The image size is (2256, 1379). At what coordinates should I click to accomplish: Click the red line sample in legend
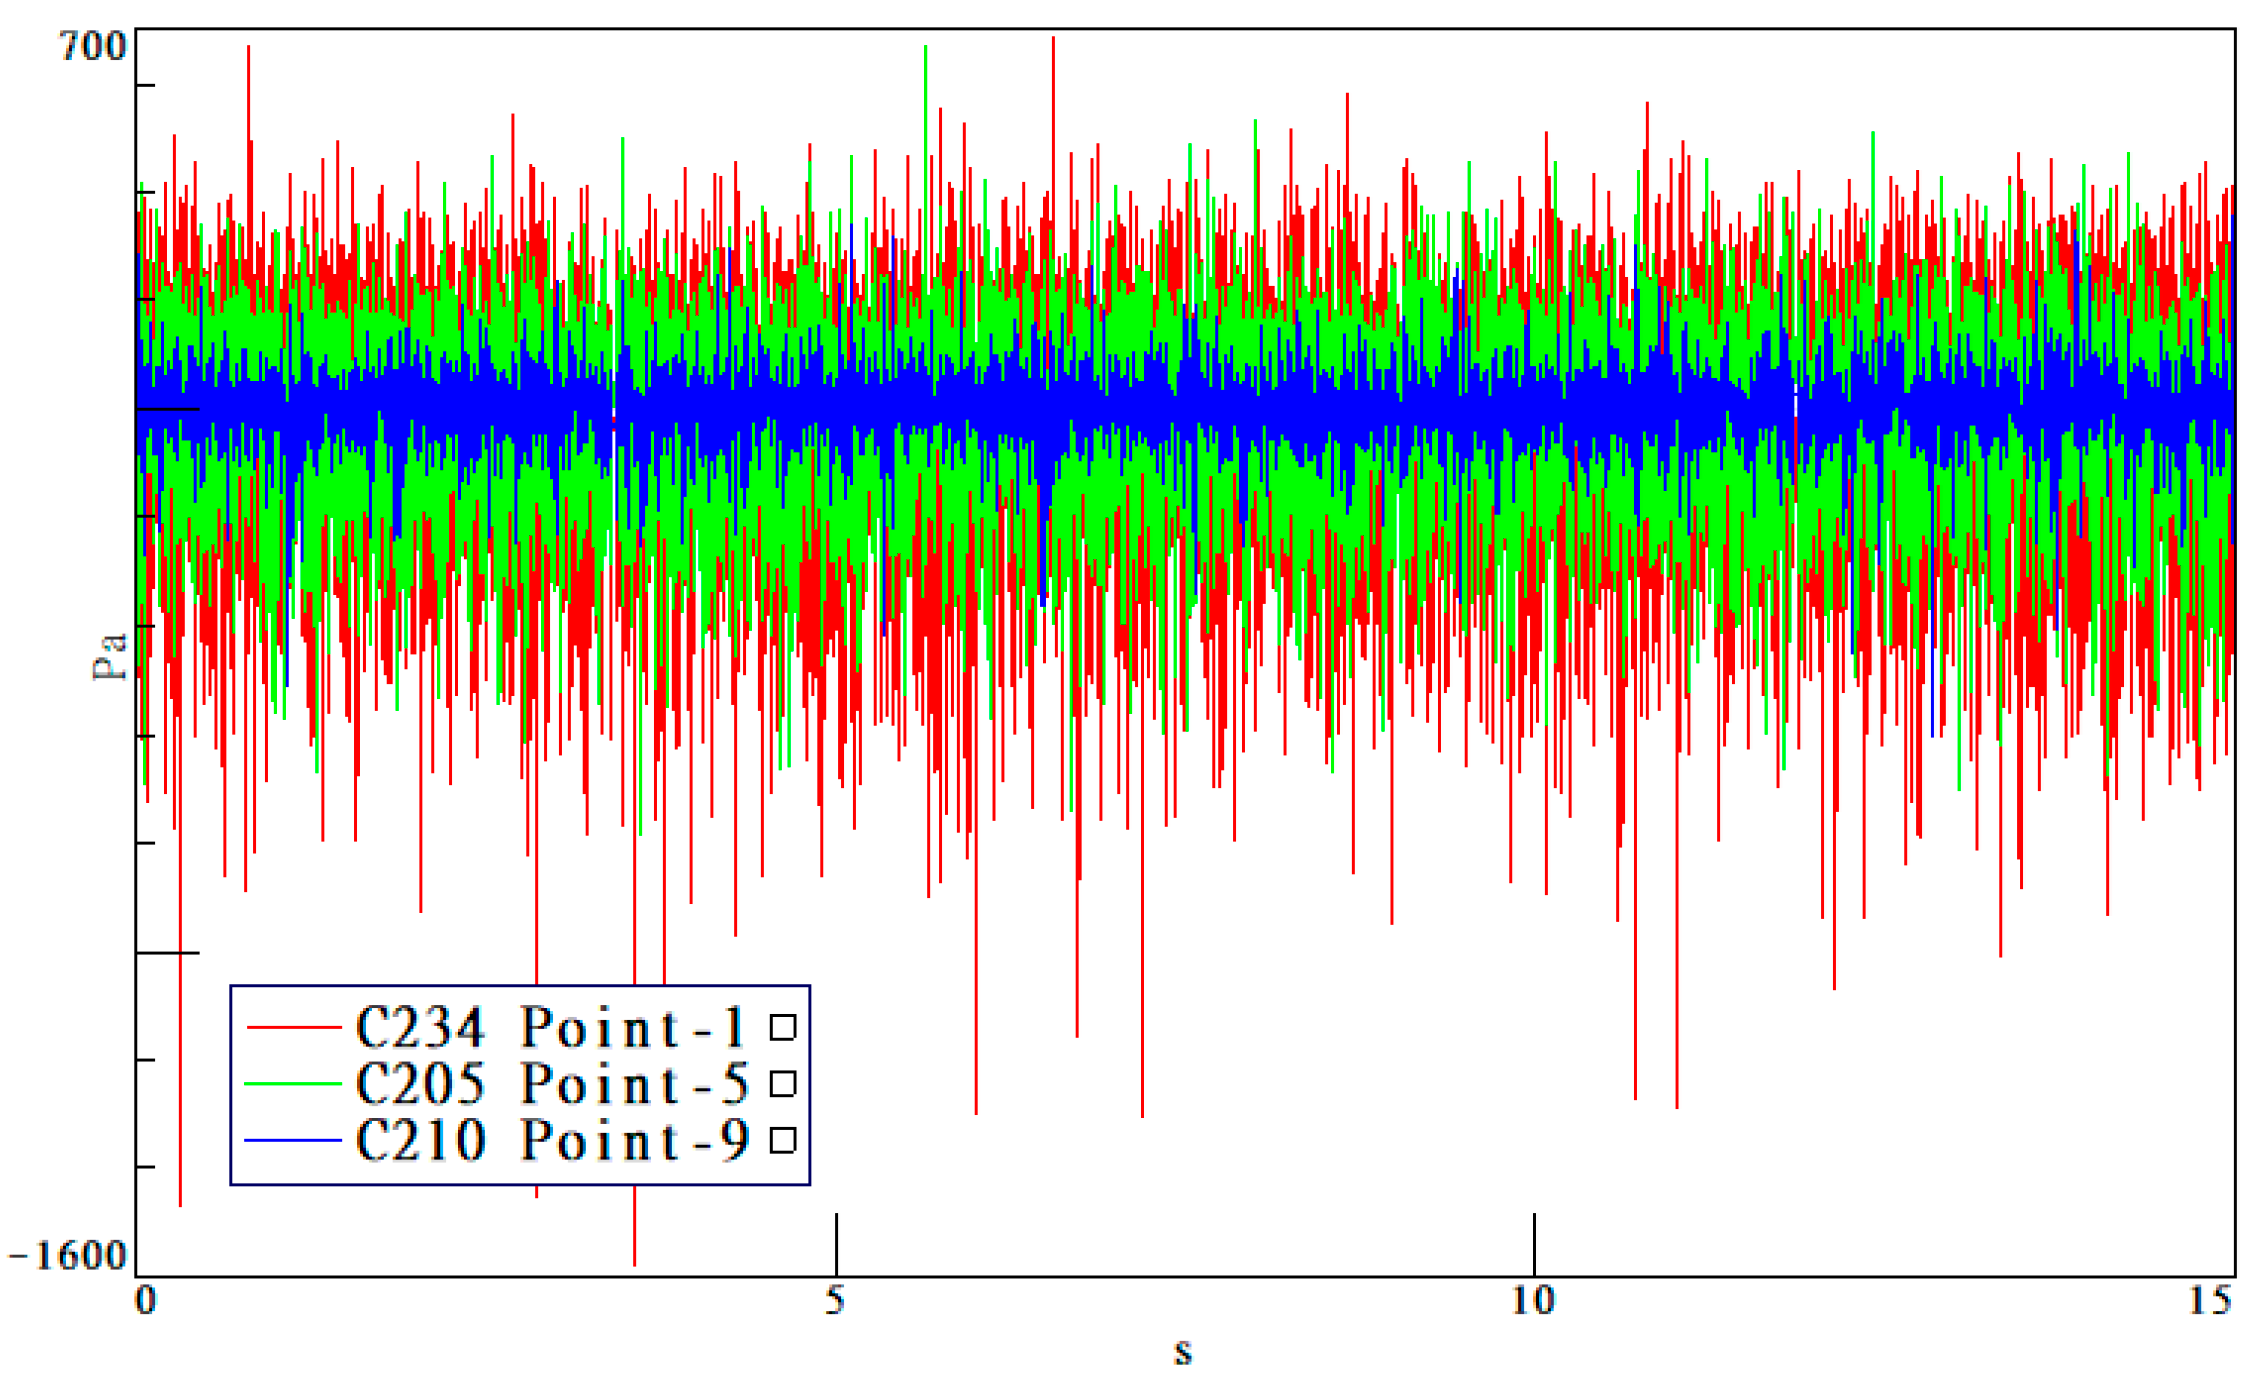(x=293, y=1027)
